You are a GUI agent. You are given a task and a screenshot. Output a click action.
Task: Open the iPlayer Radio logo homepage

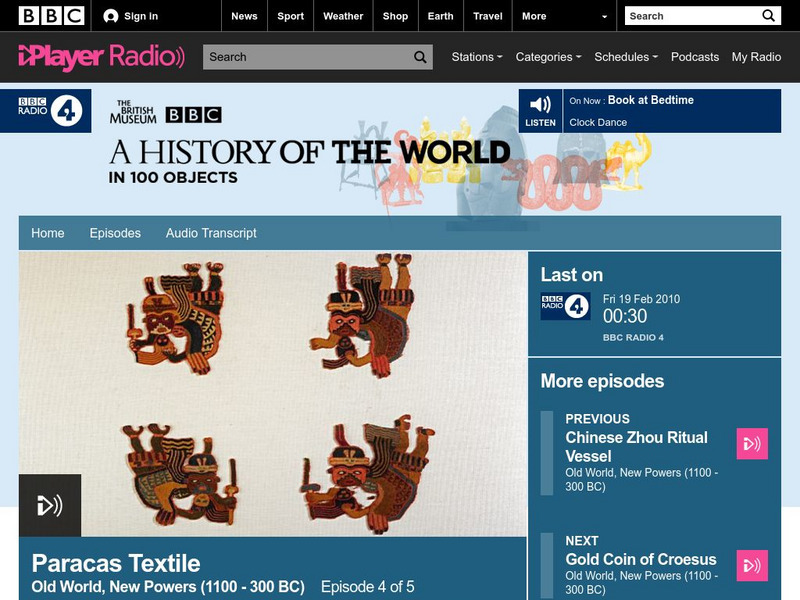102,57
